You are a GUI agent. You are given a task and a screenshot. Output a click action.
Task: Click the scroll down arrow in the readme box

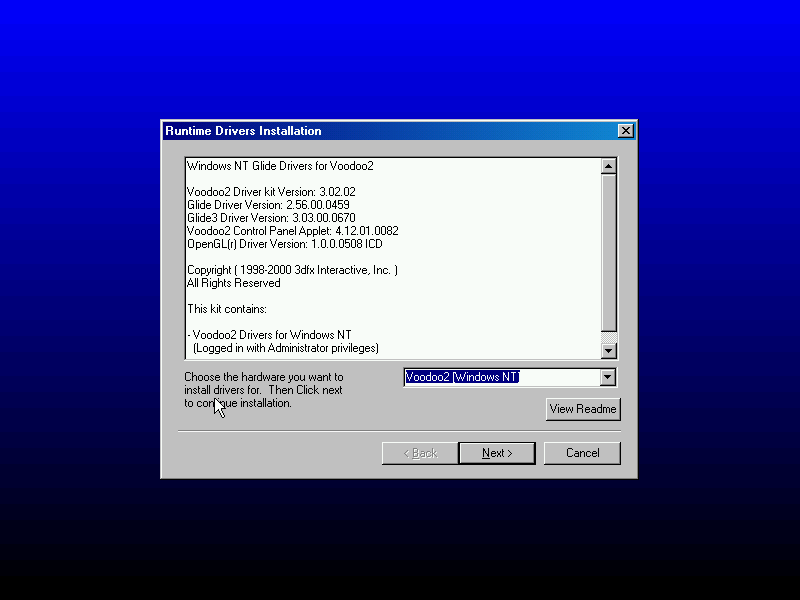608,350
